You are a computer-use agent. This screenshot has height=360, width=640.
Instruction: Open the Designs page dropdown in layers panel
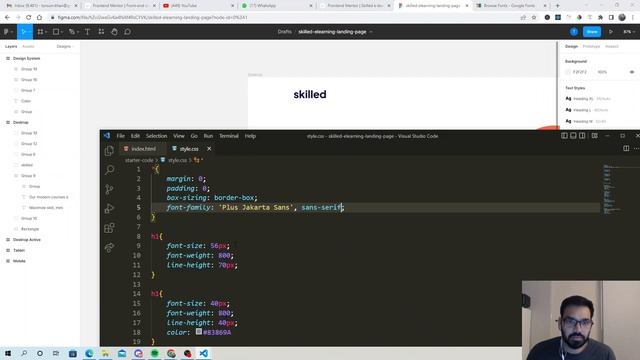(65, 47)
